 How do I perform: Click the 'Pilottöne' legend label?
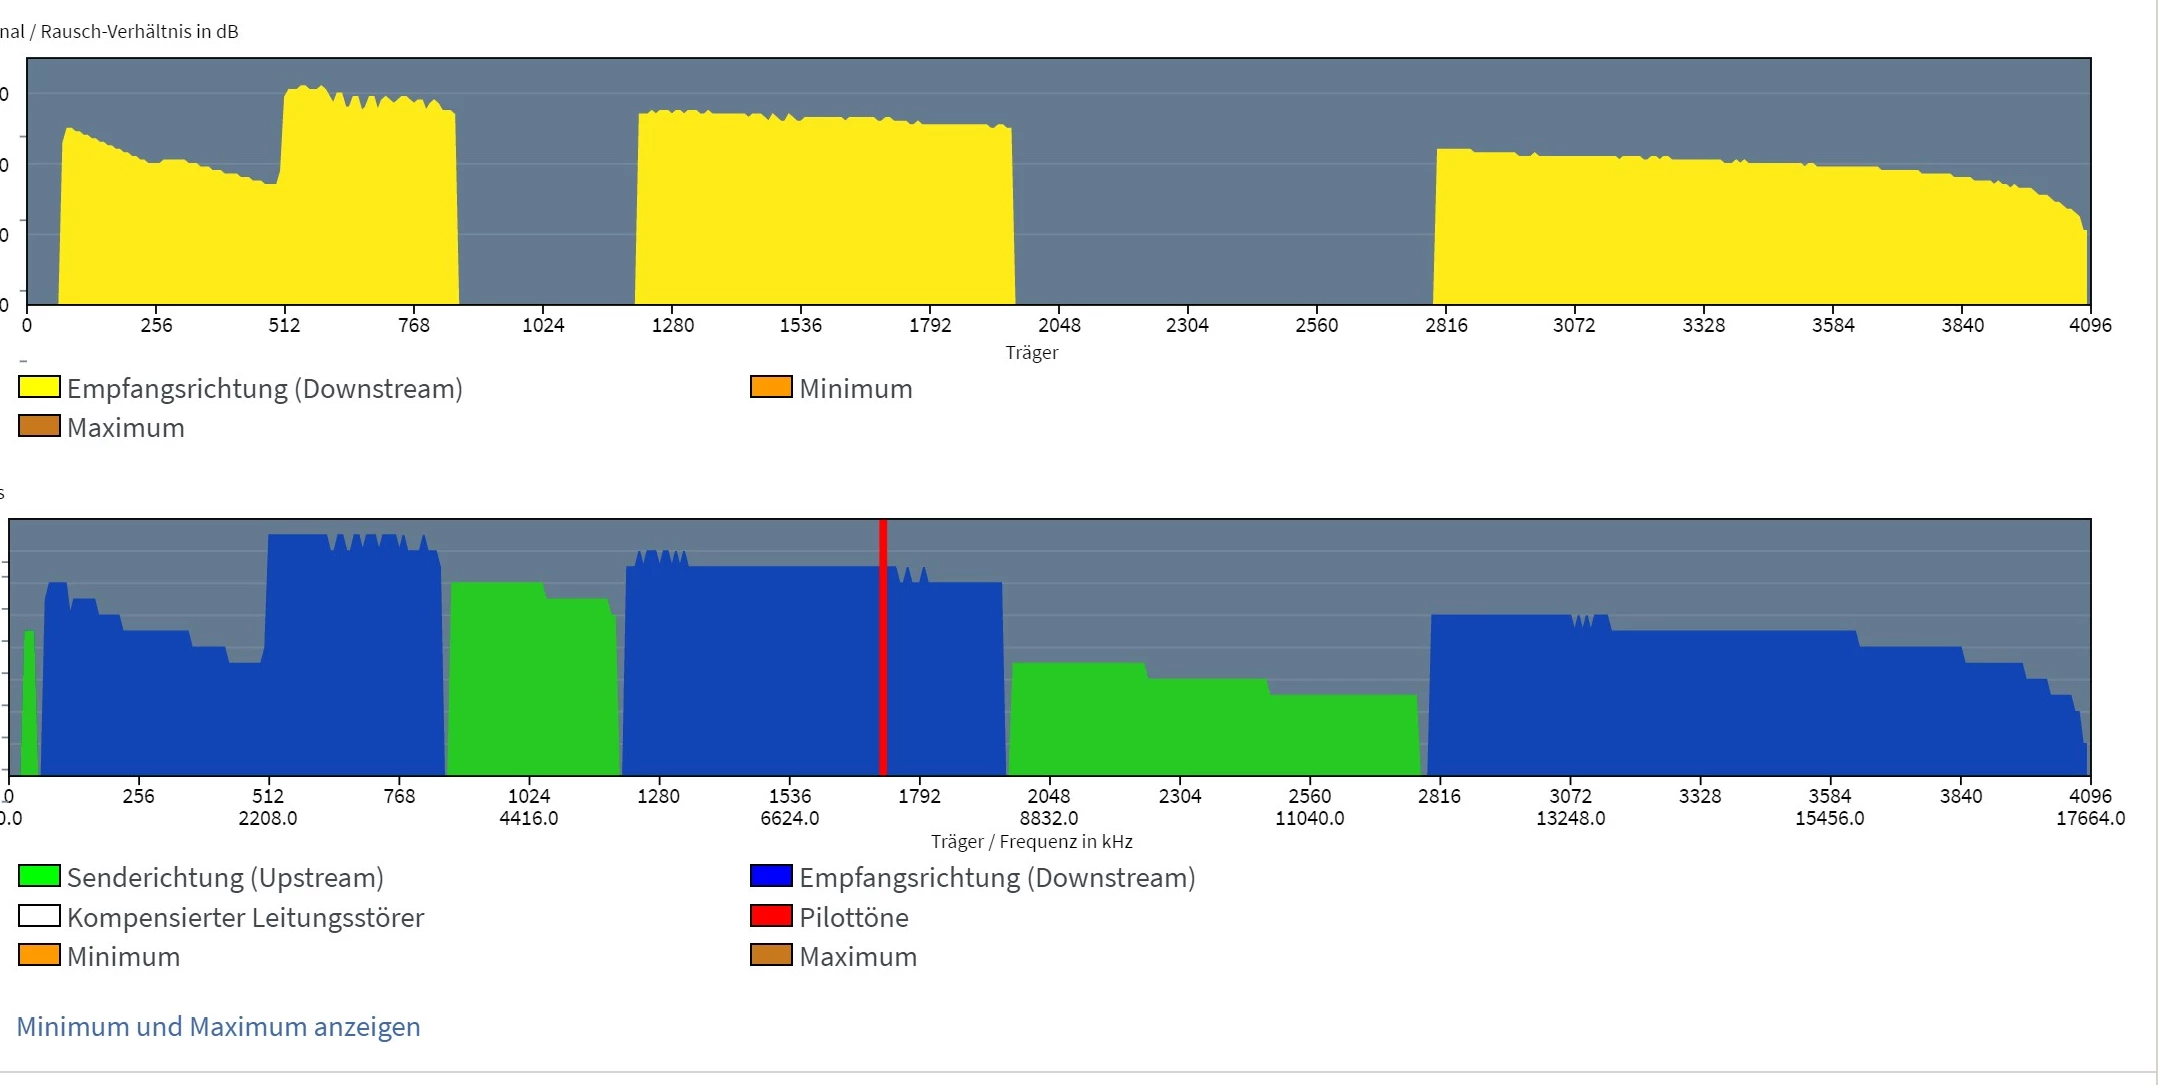pos(854,917)
